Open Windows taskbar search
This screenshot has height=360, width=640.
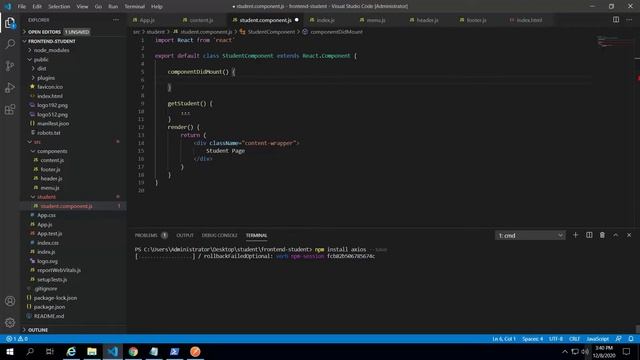(x=30, y=351)
